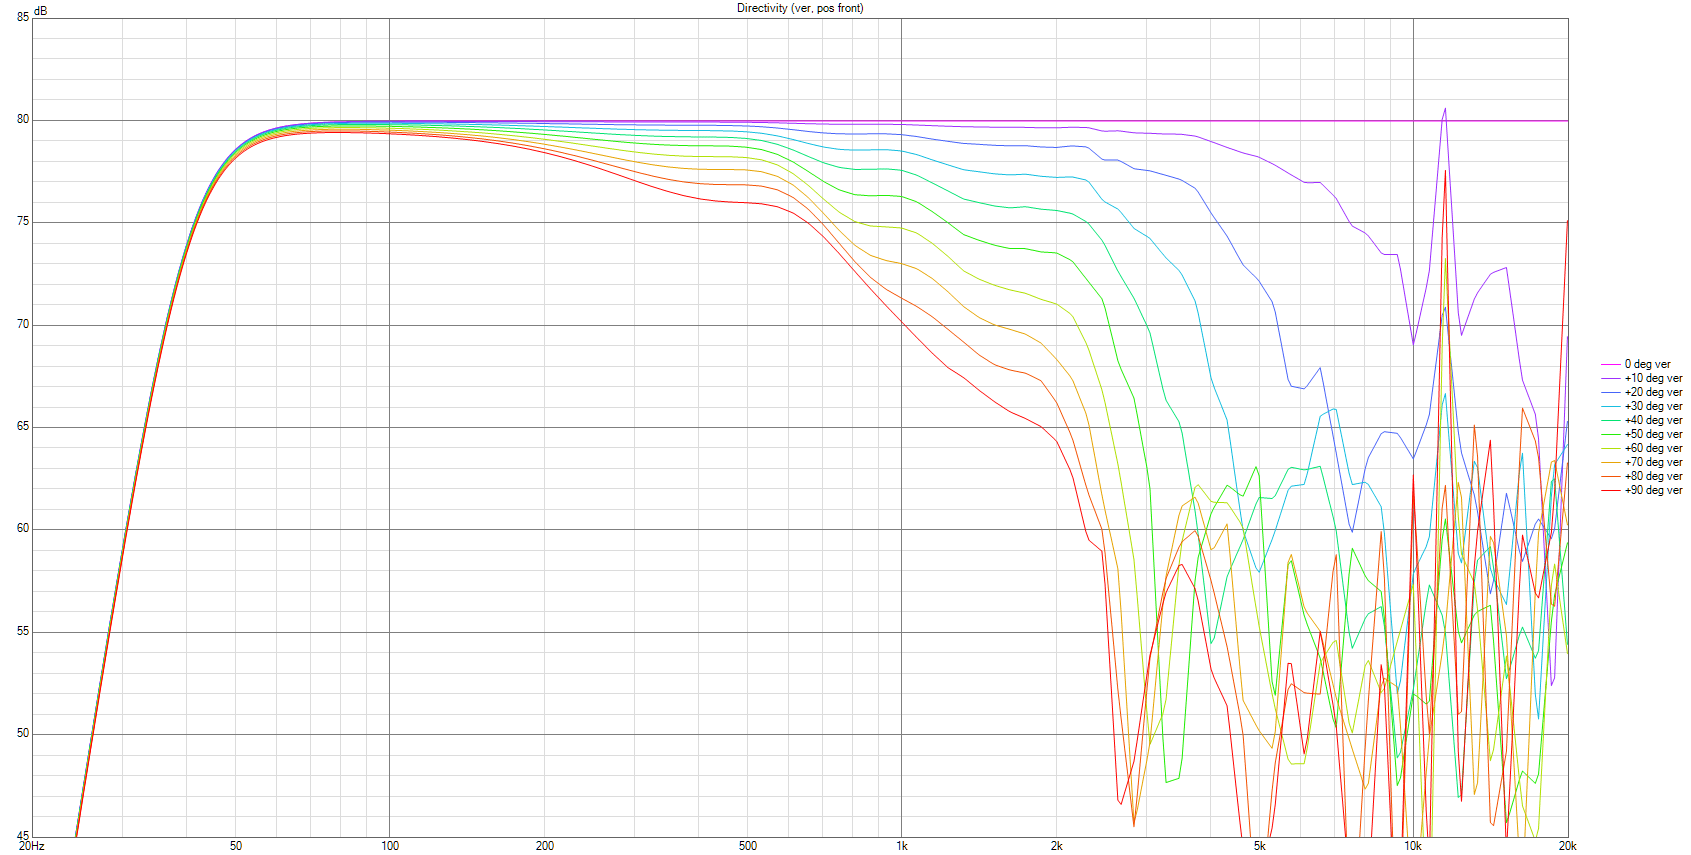Screen dimensions: 1691x855
Task: Select the +20 deg ver legend entry
Action: pyautogui.click(x=1642, y=393)
